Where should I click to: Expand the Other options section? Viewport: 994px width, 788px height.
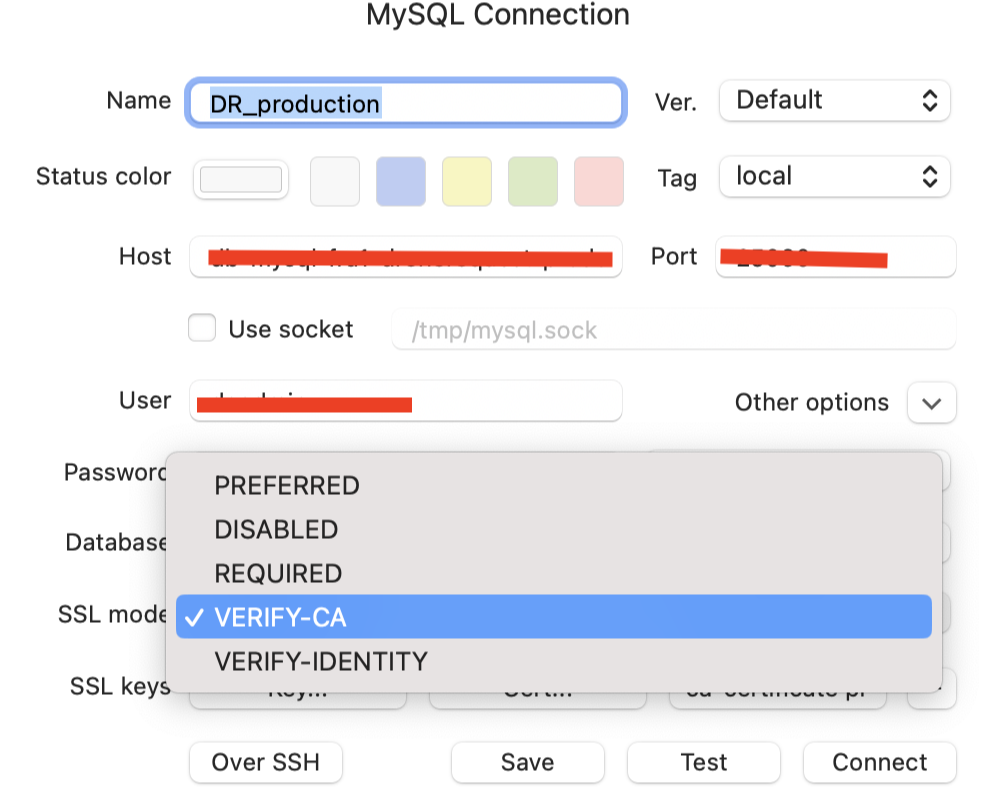(x=931, y=403)
